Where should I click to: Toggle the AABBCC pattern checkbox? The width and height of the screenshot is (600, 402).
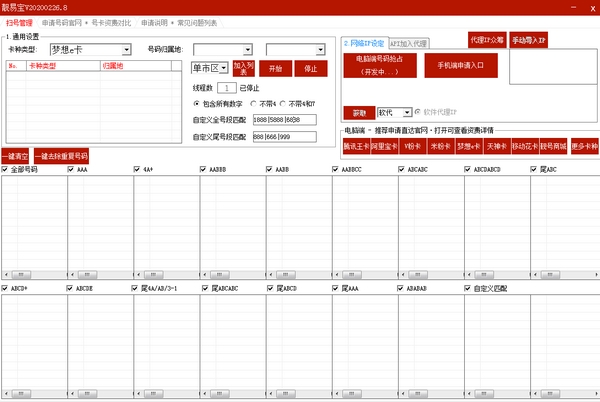tap(335, 170)
